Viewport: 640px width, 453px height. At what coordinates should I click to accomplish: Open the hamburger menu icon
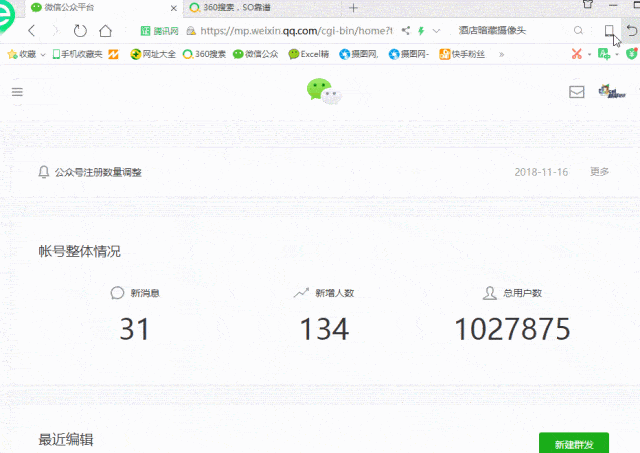17,92
